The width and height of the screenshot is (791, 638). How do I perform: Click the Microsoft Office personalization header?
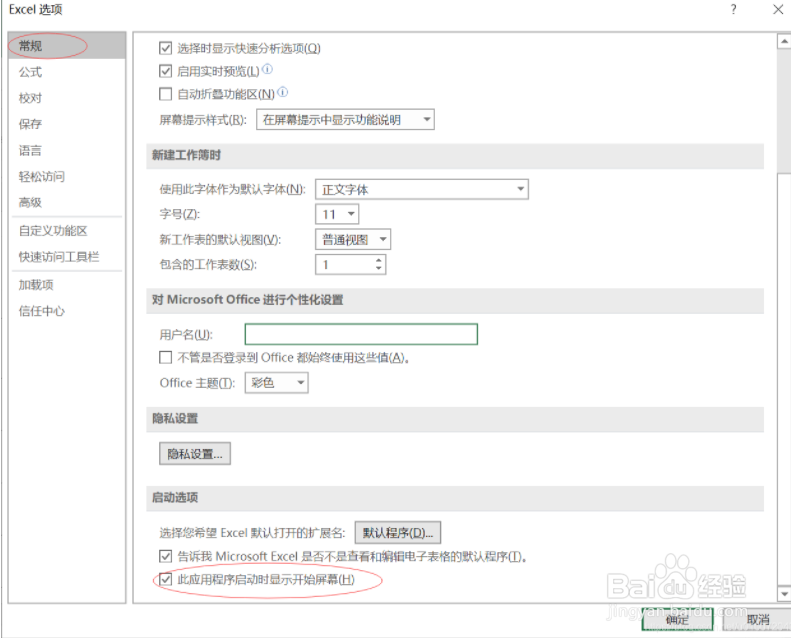455,300
